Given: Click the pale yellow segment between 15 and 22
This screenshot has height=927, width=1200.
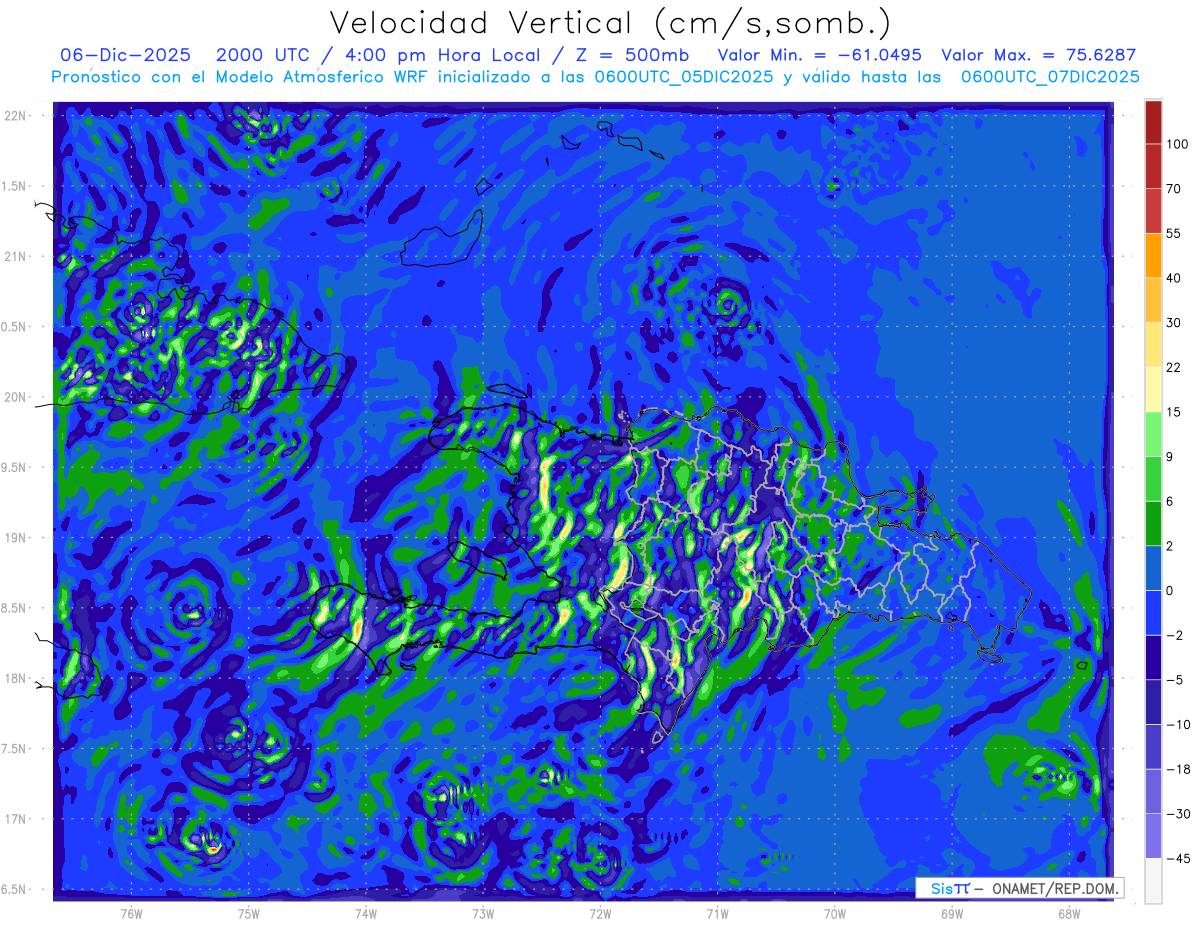Looking at the screenshot, I should 1153,389.
